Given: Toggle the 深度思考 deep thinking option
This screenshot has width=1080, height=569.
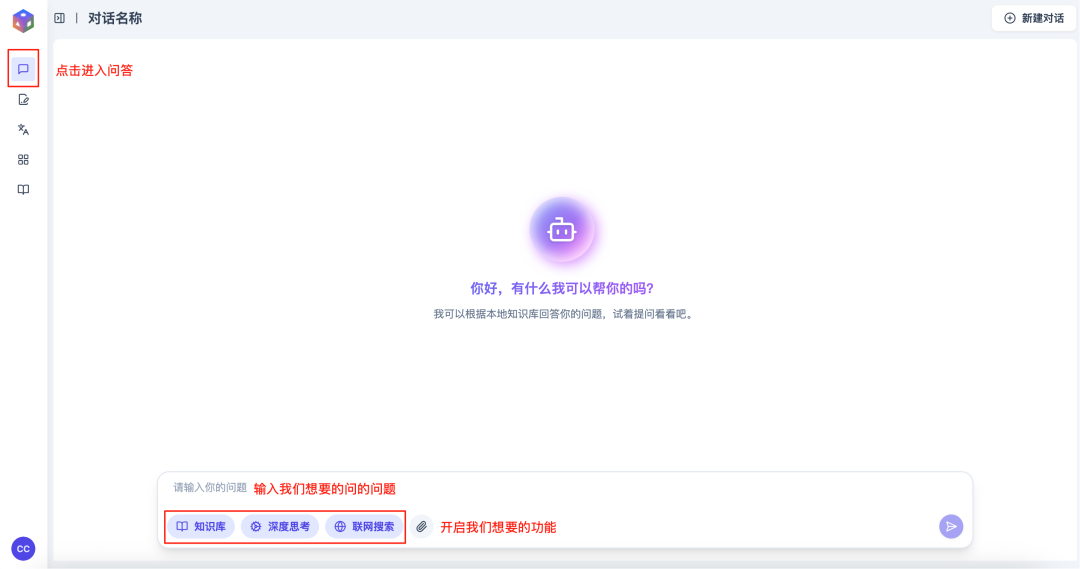Looking at the screenshot, I should [280, 527].
